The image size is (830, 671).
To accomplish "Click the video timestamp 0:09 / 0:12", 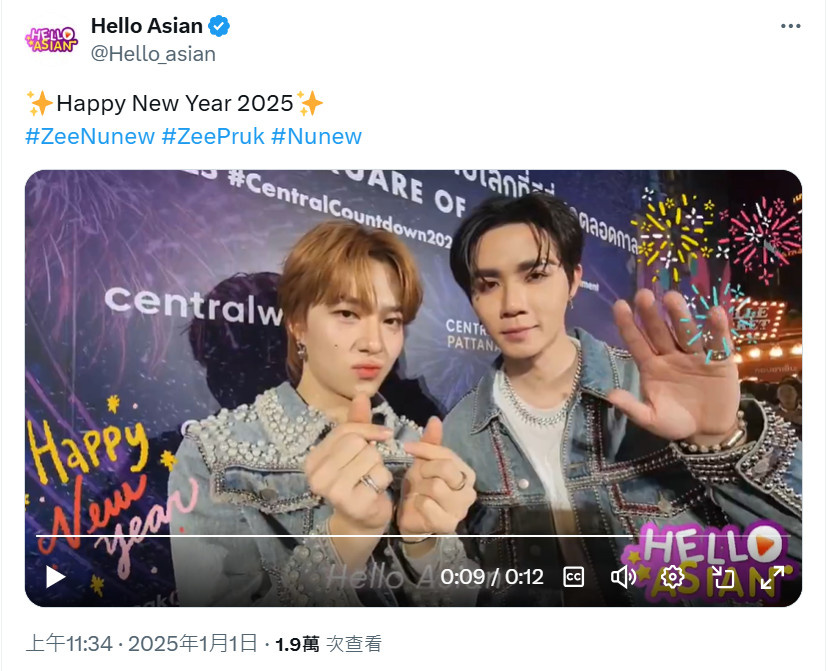I will point(492,577).
